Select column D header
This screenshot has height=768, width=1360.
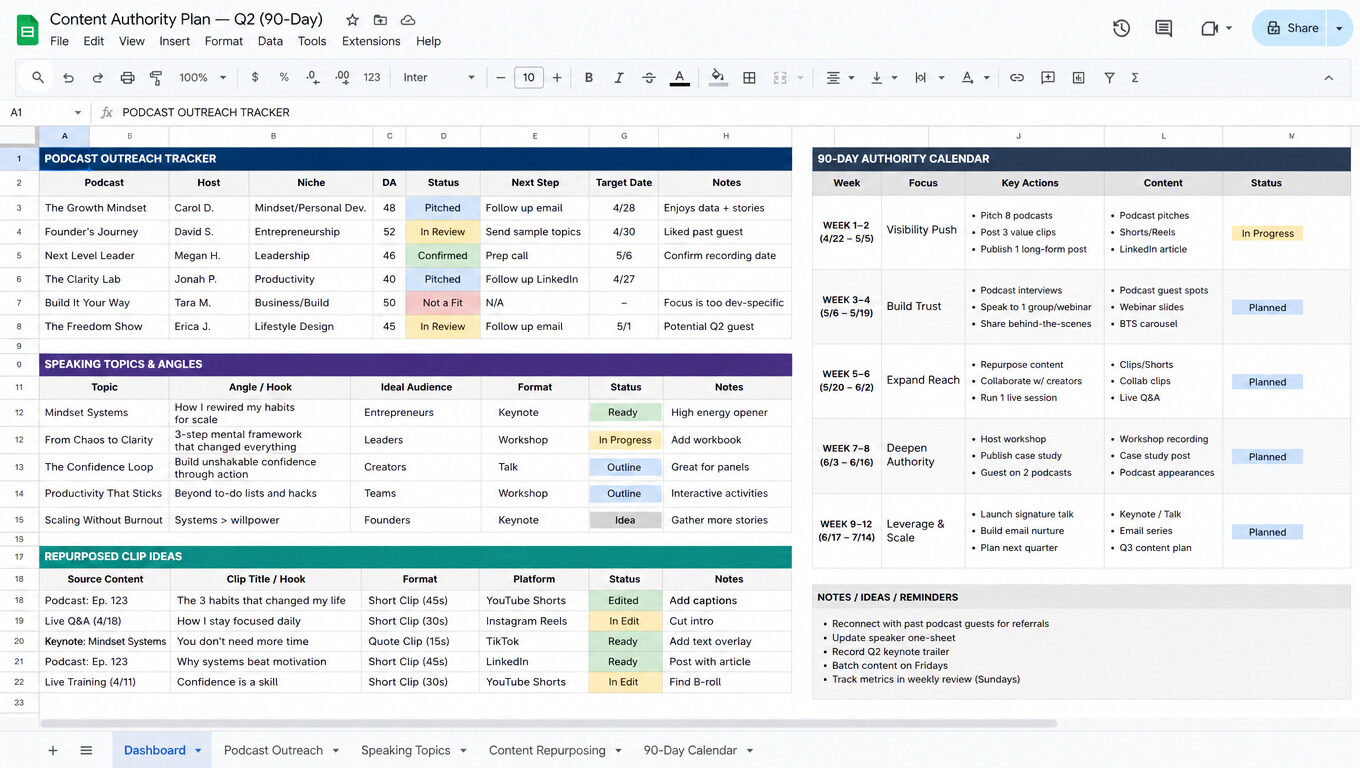pyautogui.click(x=443, y=136)
